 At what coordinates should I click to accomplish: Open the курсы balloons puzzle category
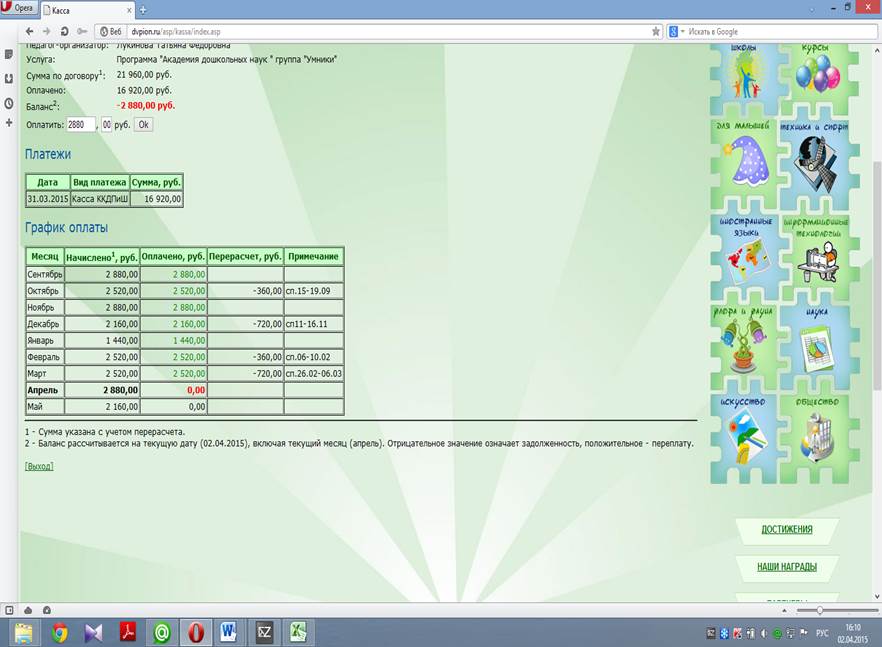(x=818, y=79)
